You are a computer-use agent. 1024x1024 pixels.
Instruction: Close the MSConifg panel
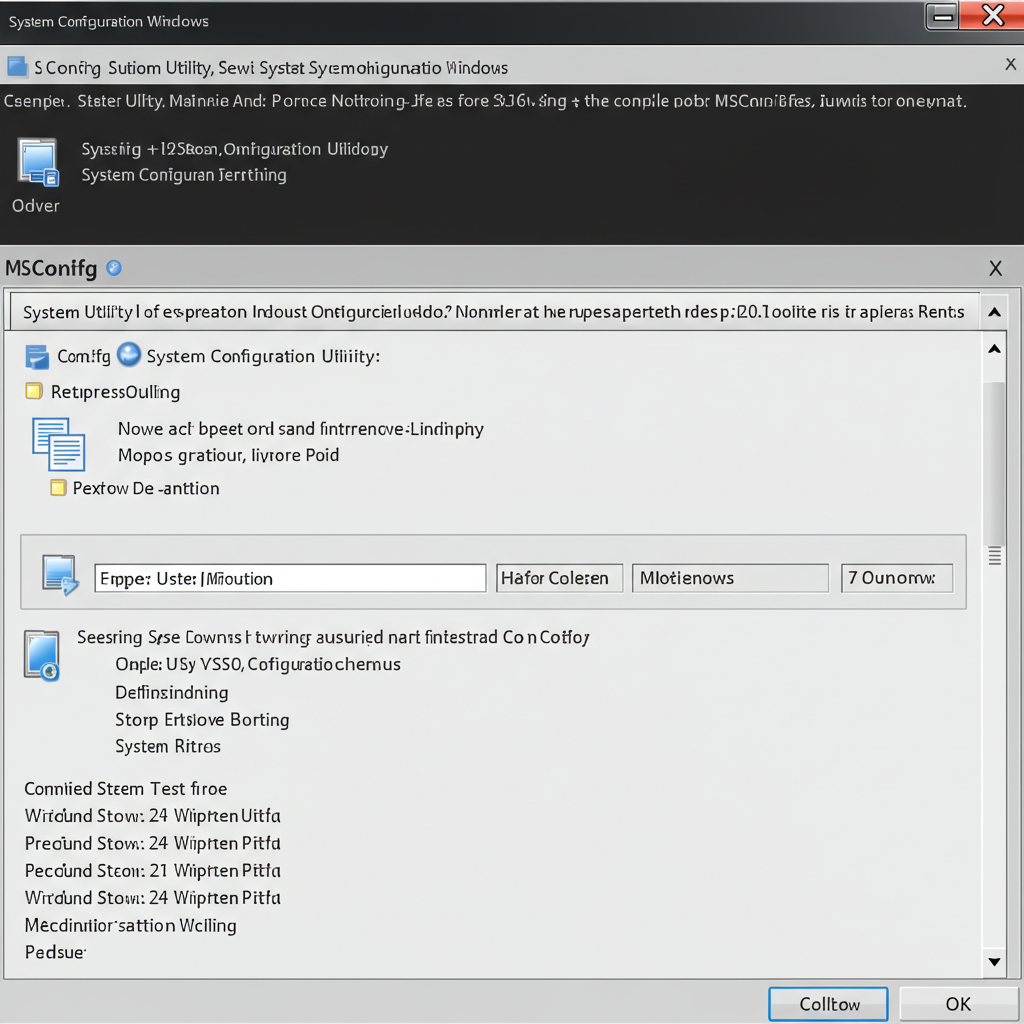tap(995, 268)
